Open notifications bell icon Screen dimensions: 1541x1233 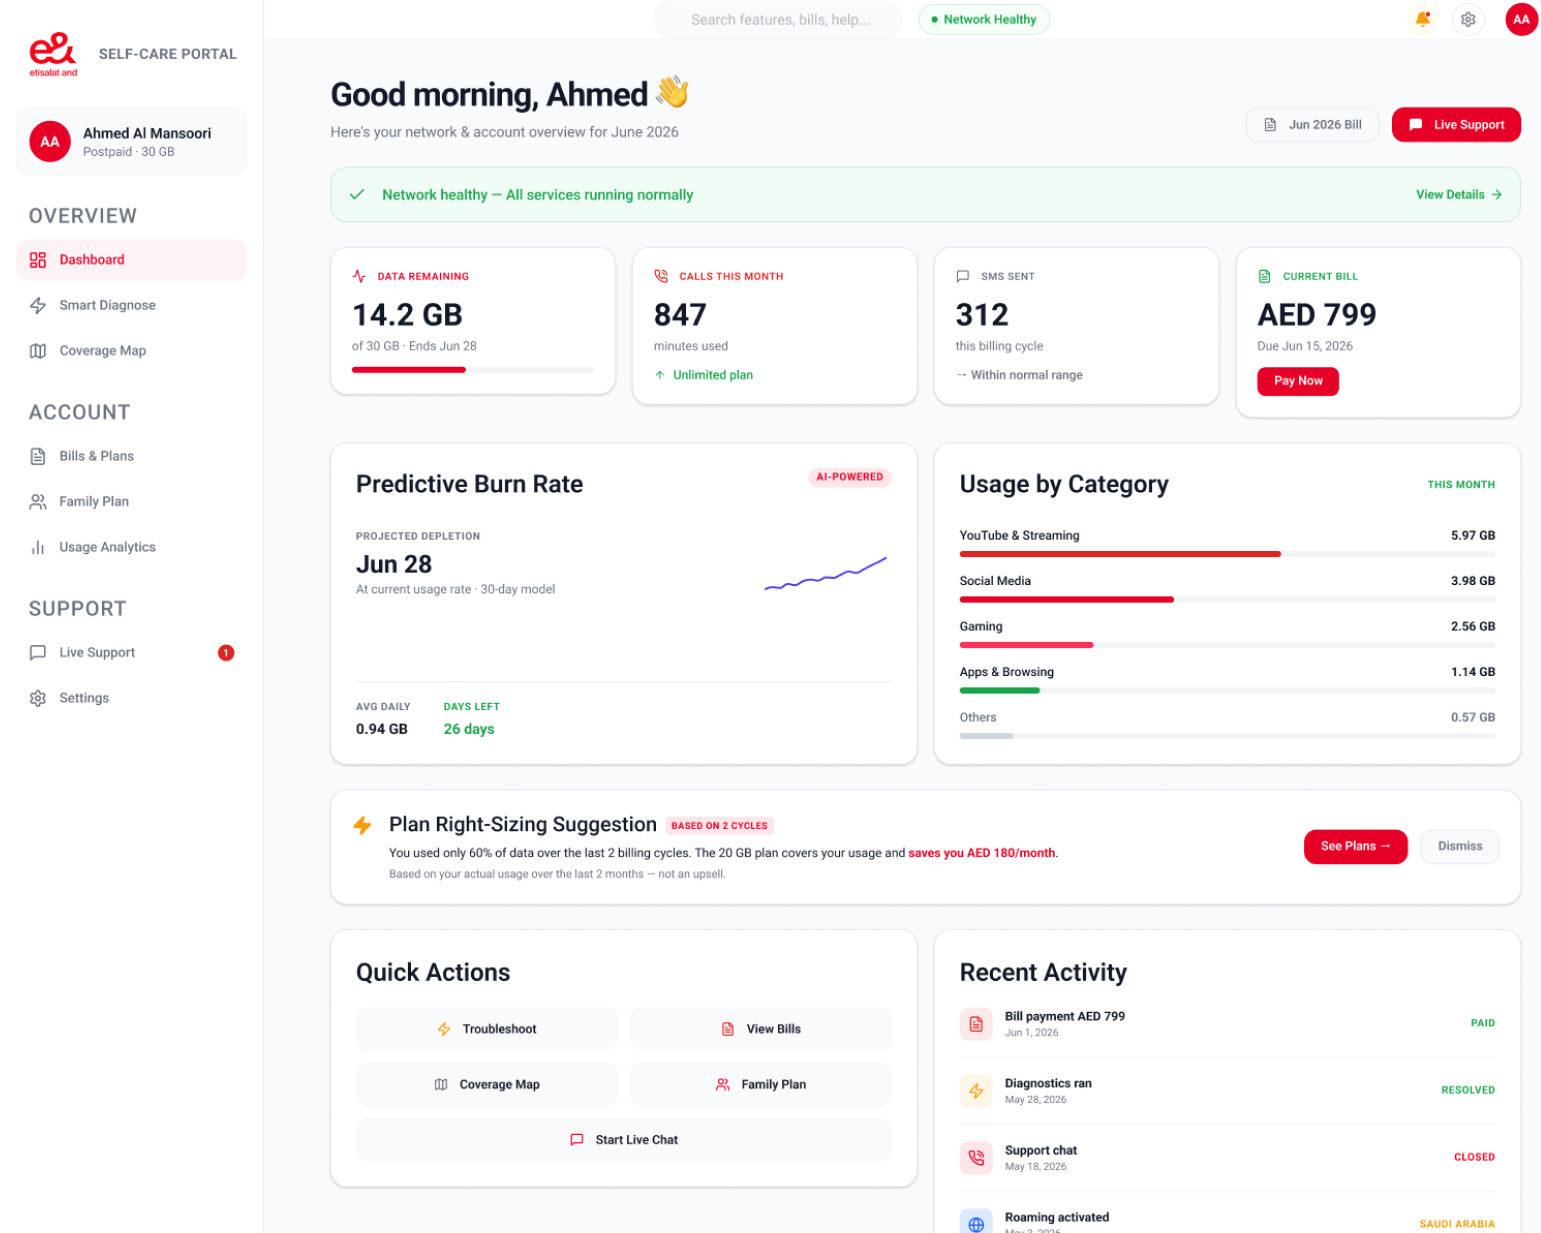tap(1422, 19)
